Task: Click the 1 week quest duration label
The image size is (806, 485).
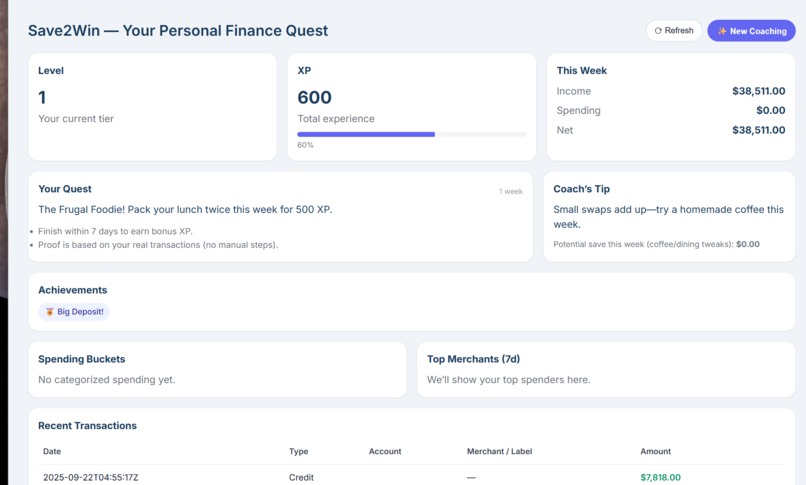Action: point(510,191)
